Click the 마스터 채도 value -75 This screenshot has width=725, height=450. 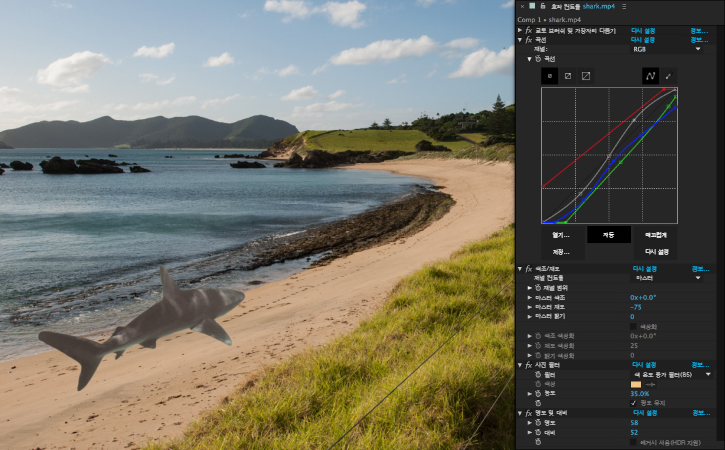(x=636, y=307)
